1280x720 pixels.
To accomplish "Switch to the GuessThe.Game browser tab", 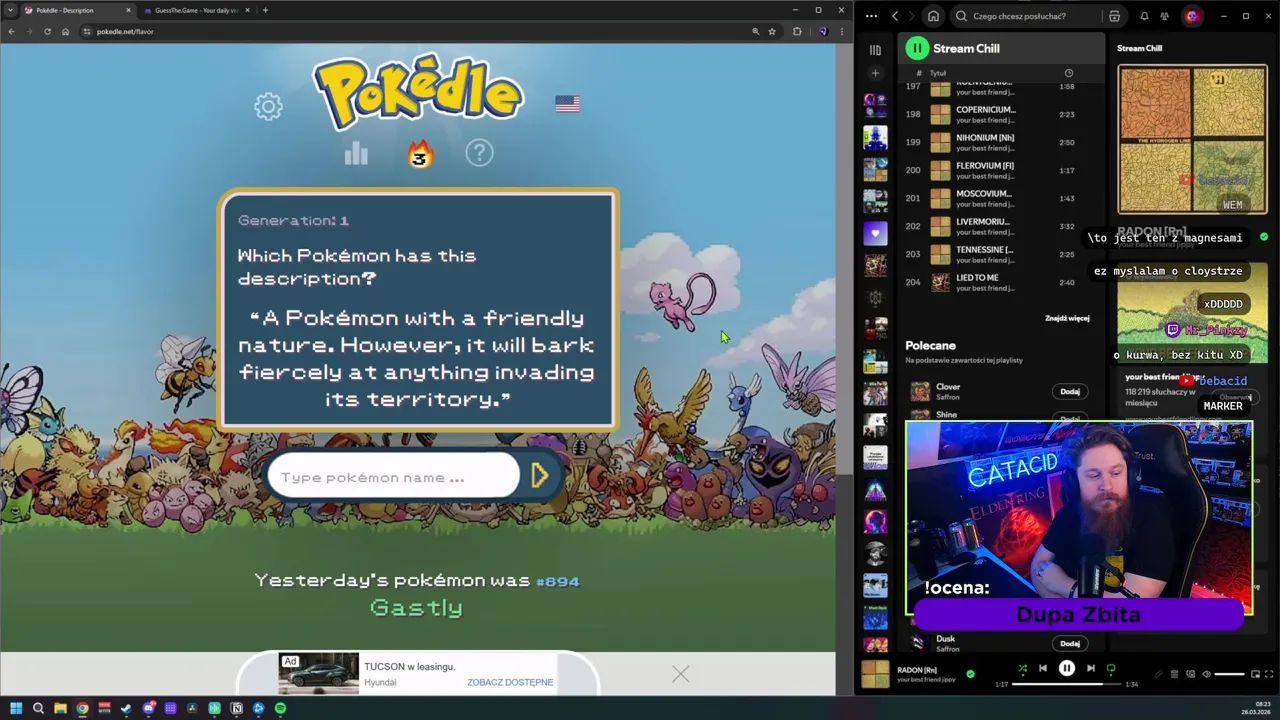I will 196,10.
